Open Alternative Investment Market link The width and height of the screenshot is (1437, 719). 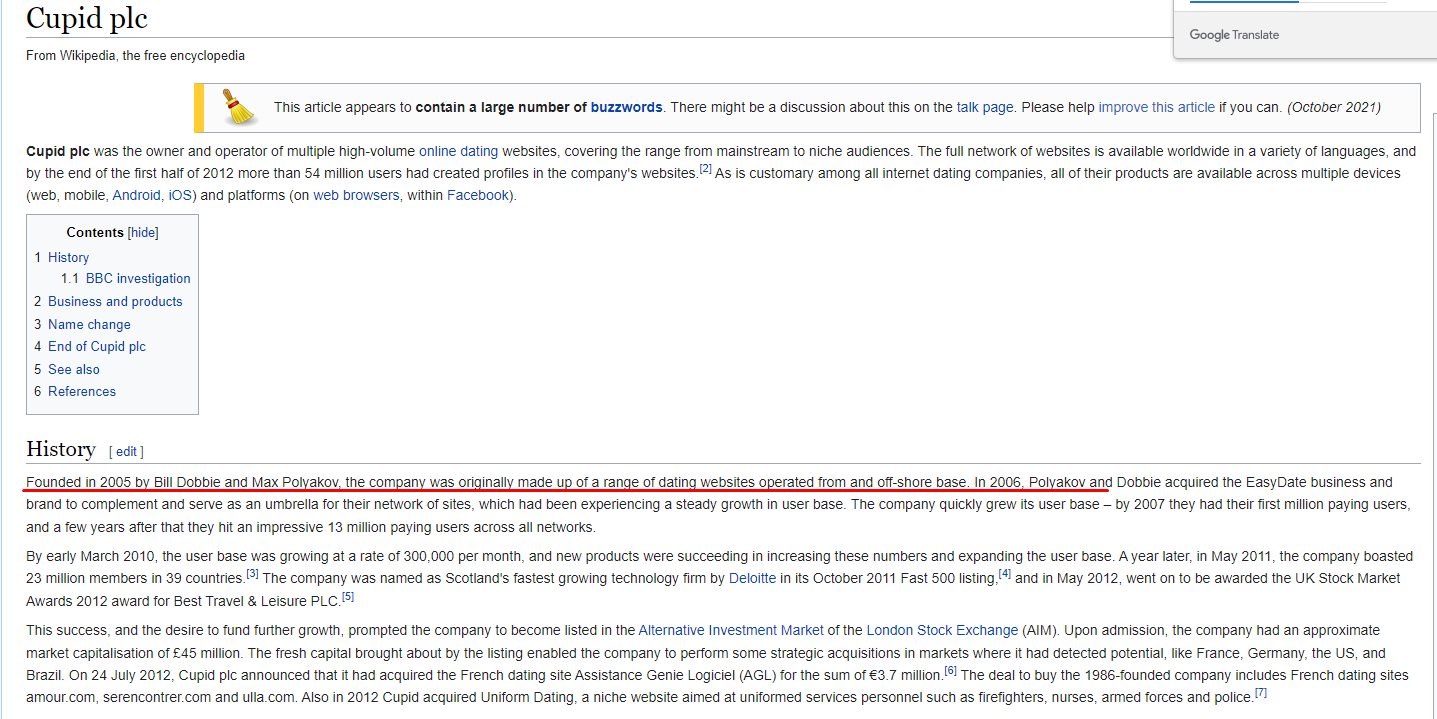click(x=731, y=630)
